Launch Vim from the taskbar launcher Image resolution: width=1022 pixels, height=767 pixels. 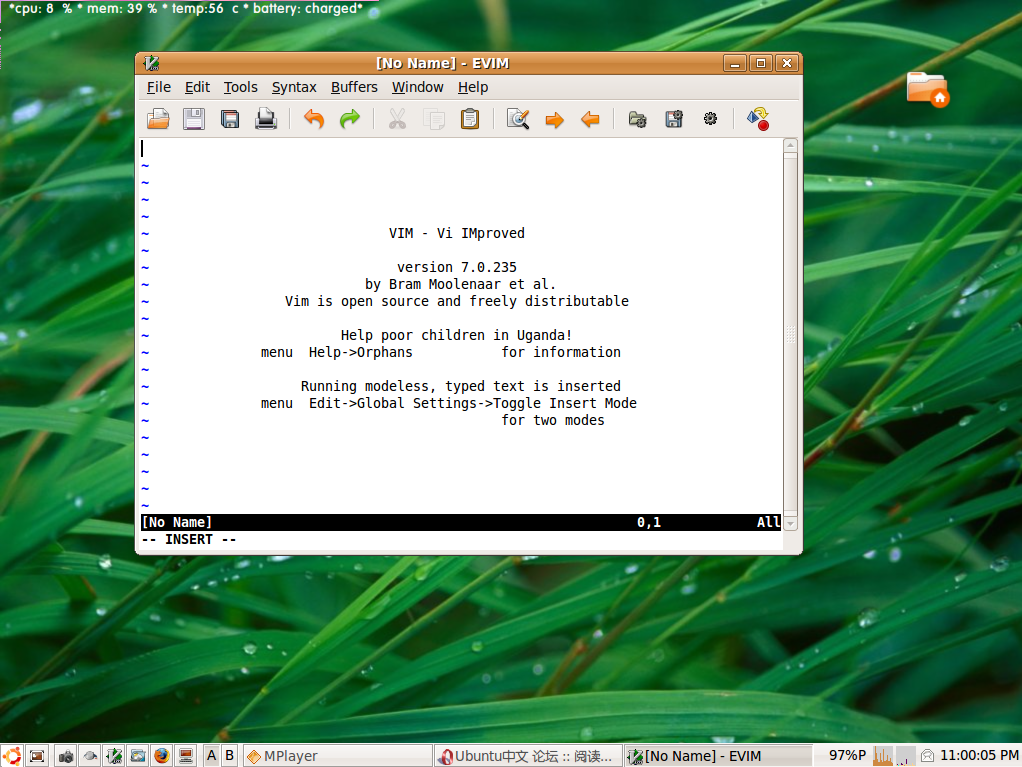click(114, 756)
